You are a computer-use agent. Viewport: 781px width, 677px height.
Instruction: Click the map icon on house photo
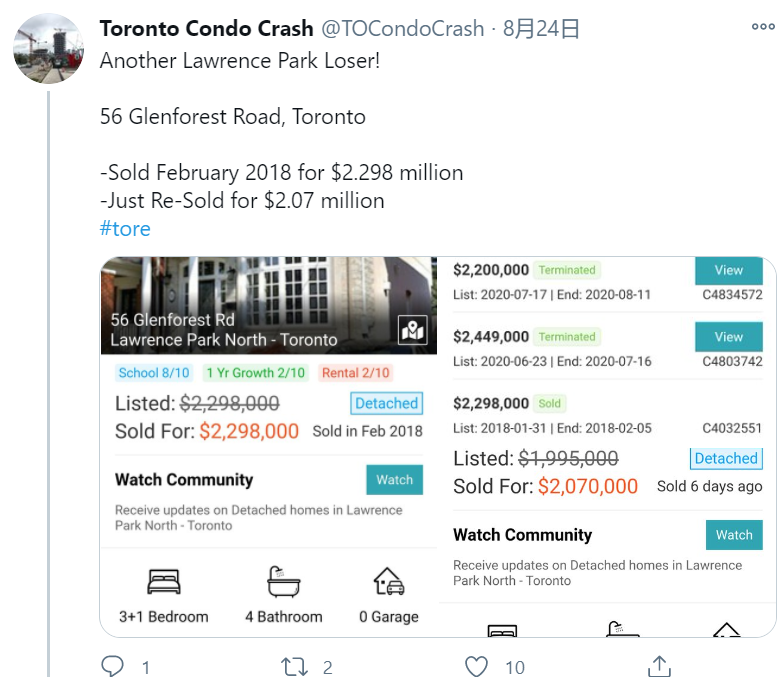(413, 330)
